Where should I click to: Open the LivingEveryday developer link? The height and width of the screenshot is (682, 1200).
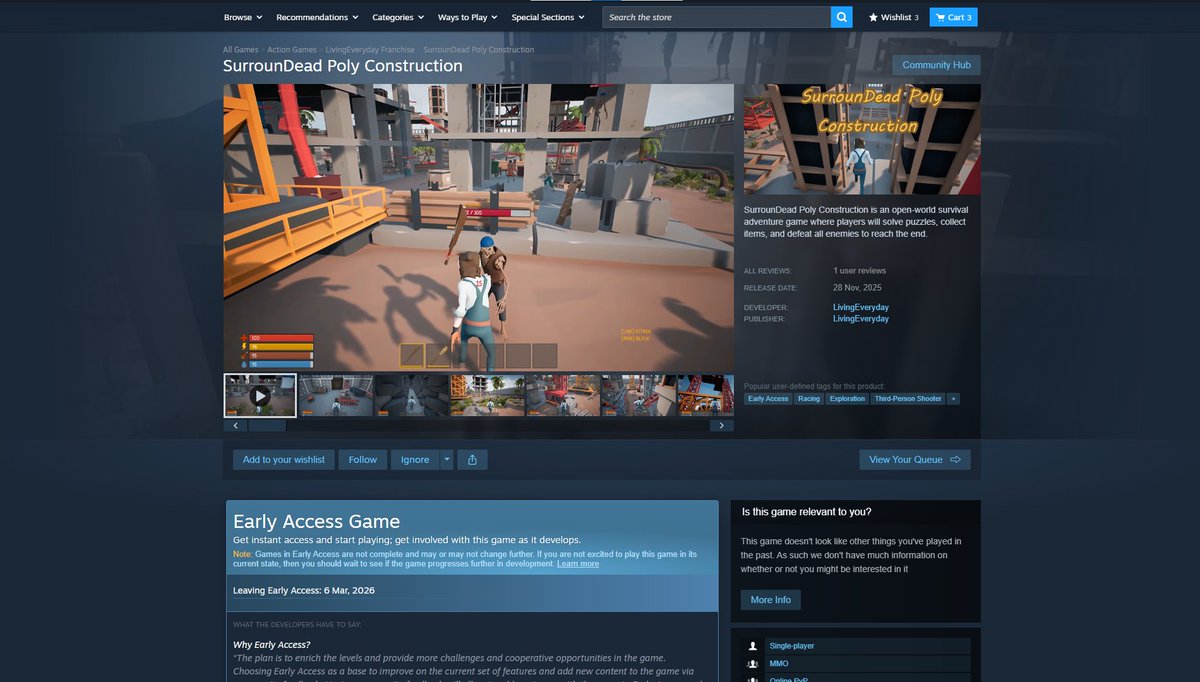point(861,307)
